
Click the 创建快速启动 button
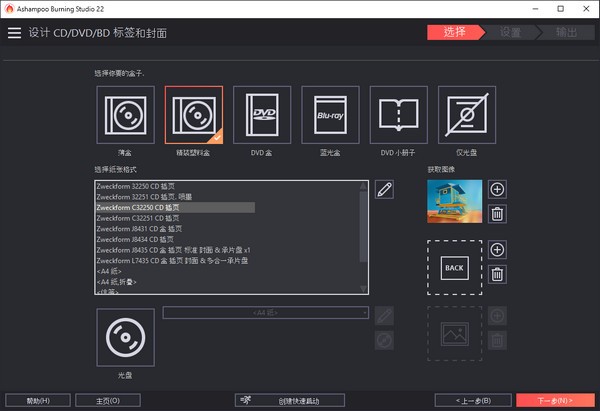point(290,401)
